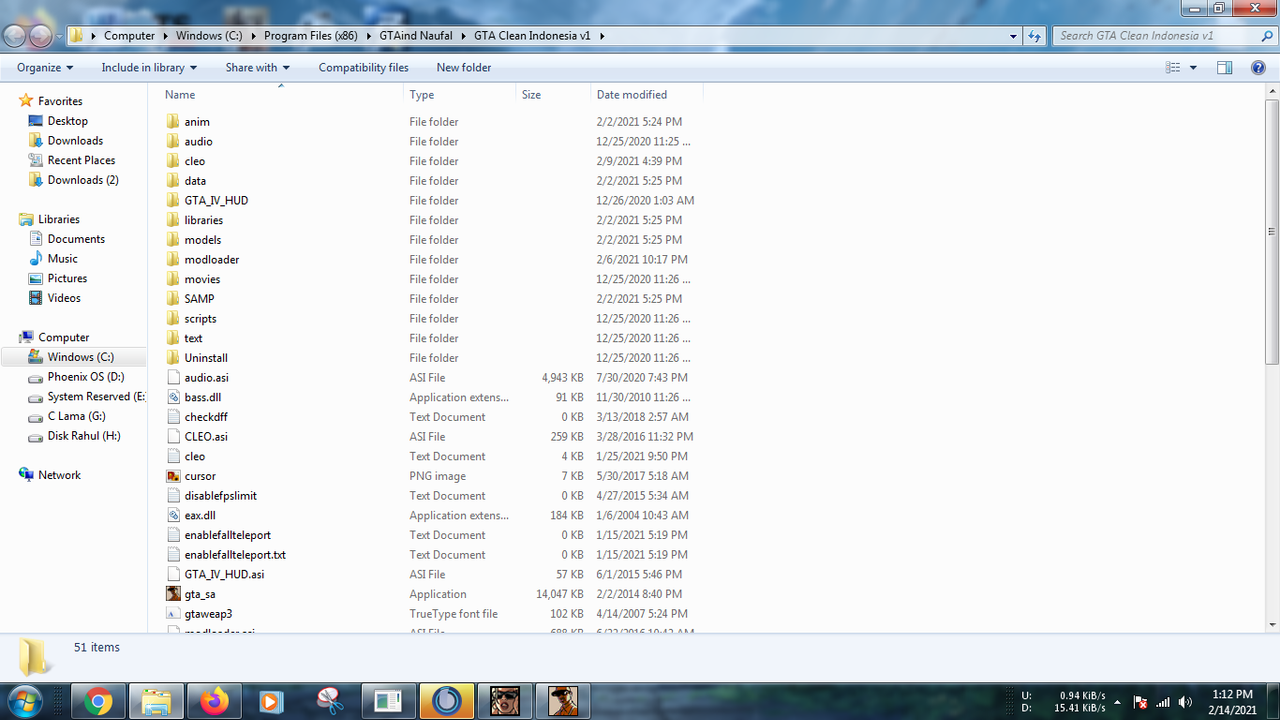Open Windows Explorer help
Image resolution: width=1280 pixels, height=720 pixels.
click(1258, 67)
